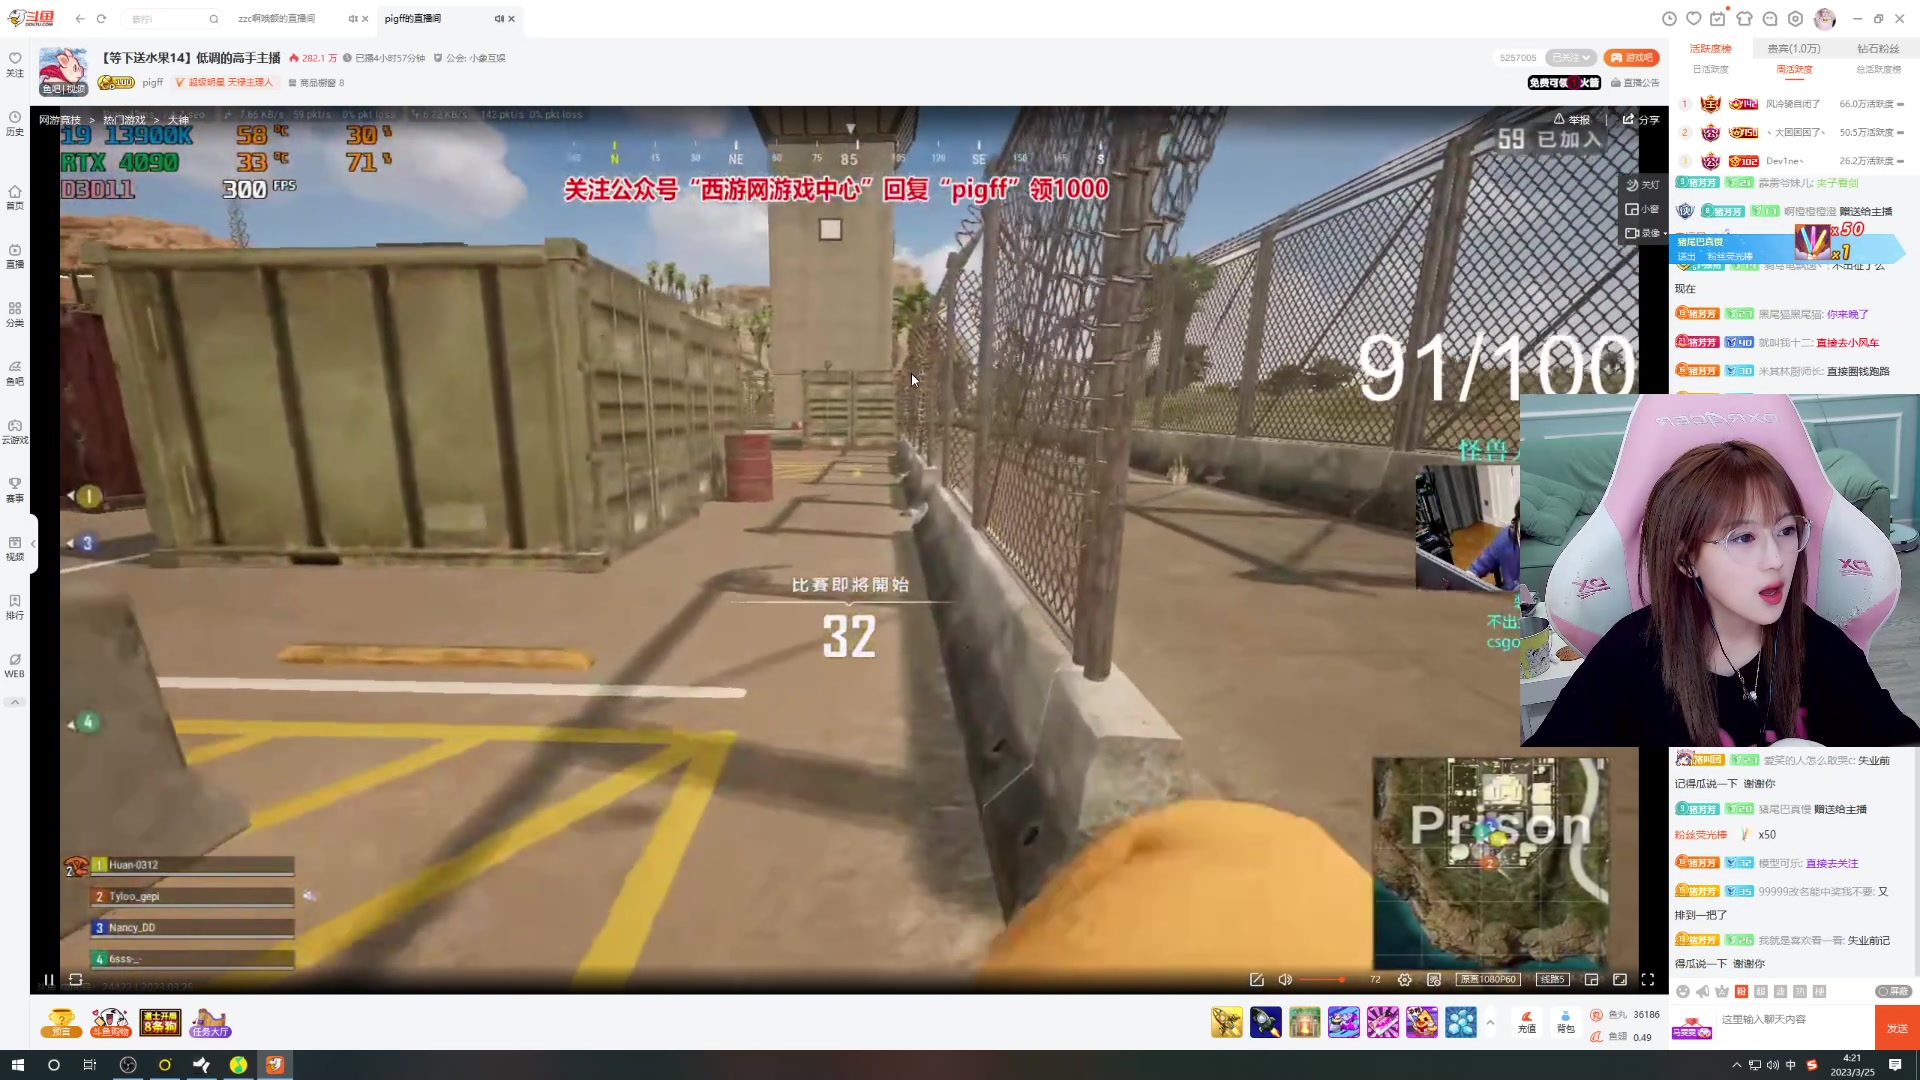This screenshot has width=1920, height=1080.
Task: Open the WEB version sidebar icon
Action: tap(15, 665)
